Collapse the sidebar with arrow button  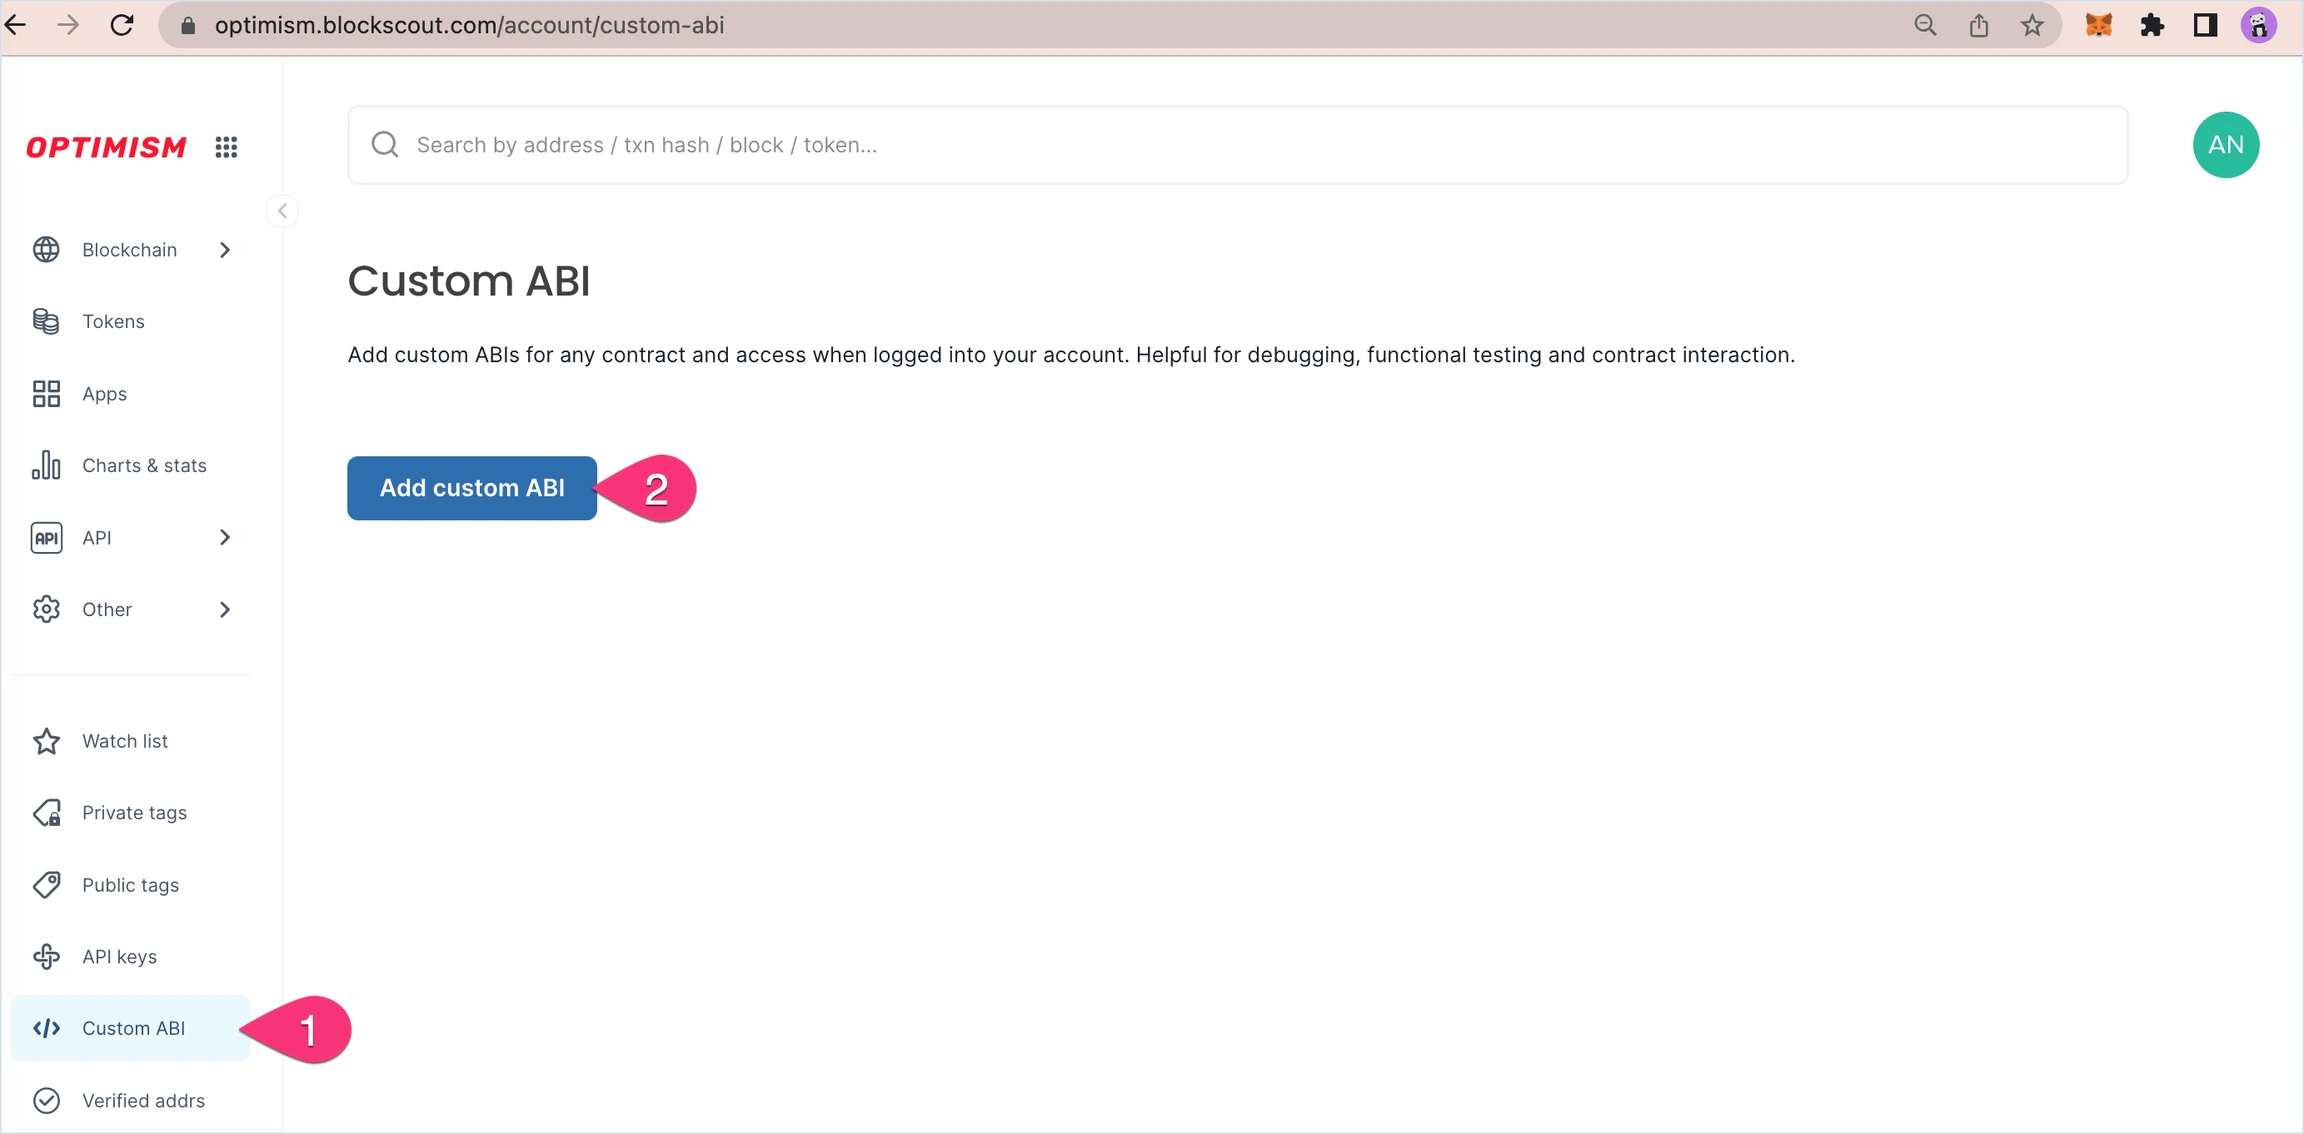point(283,211)
